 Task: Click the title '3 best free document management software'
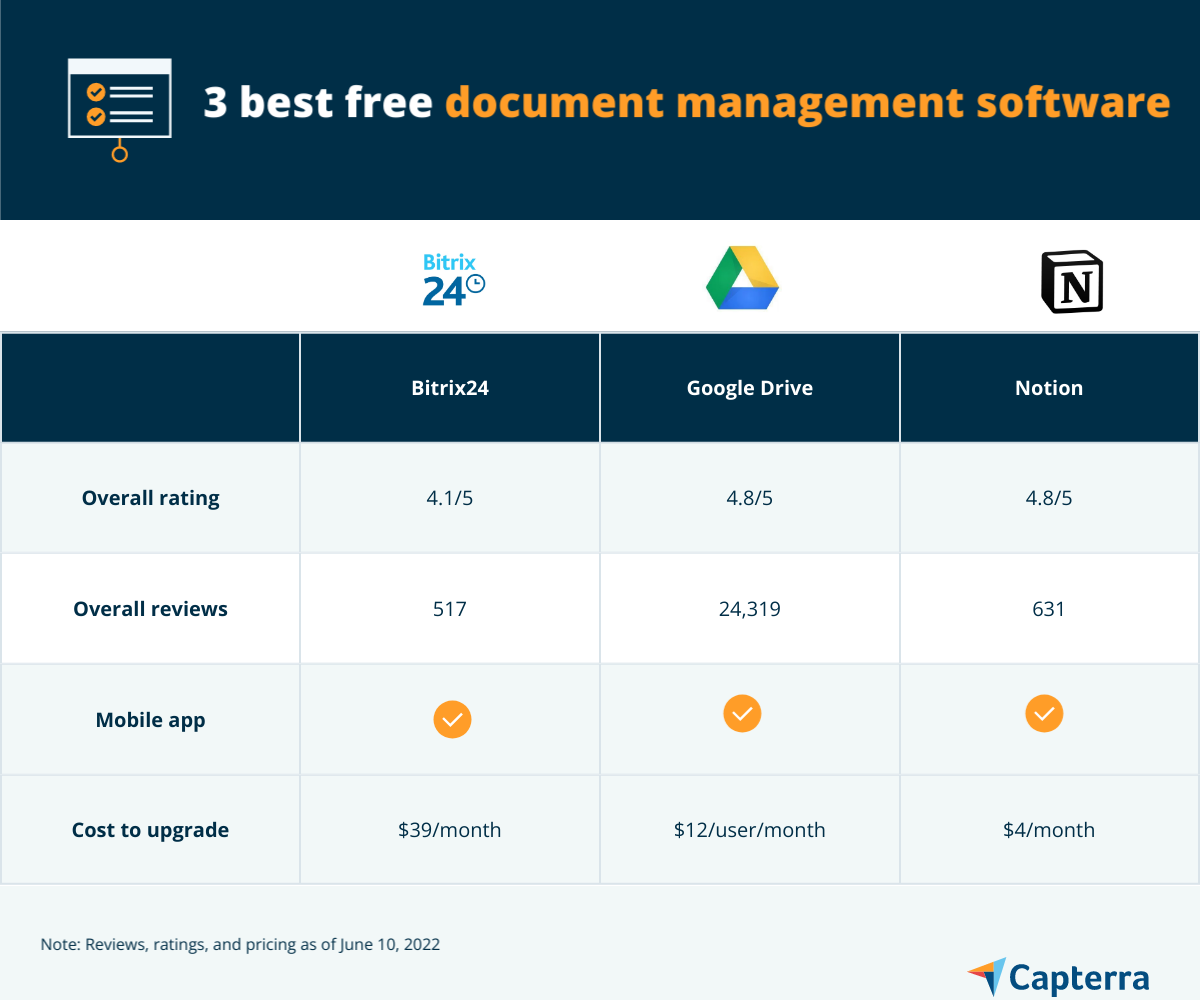pyautogui.click(x=687, y=104)
